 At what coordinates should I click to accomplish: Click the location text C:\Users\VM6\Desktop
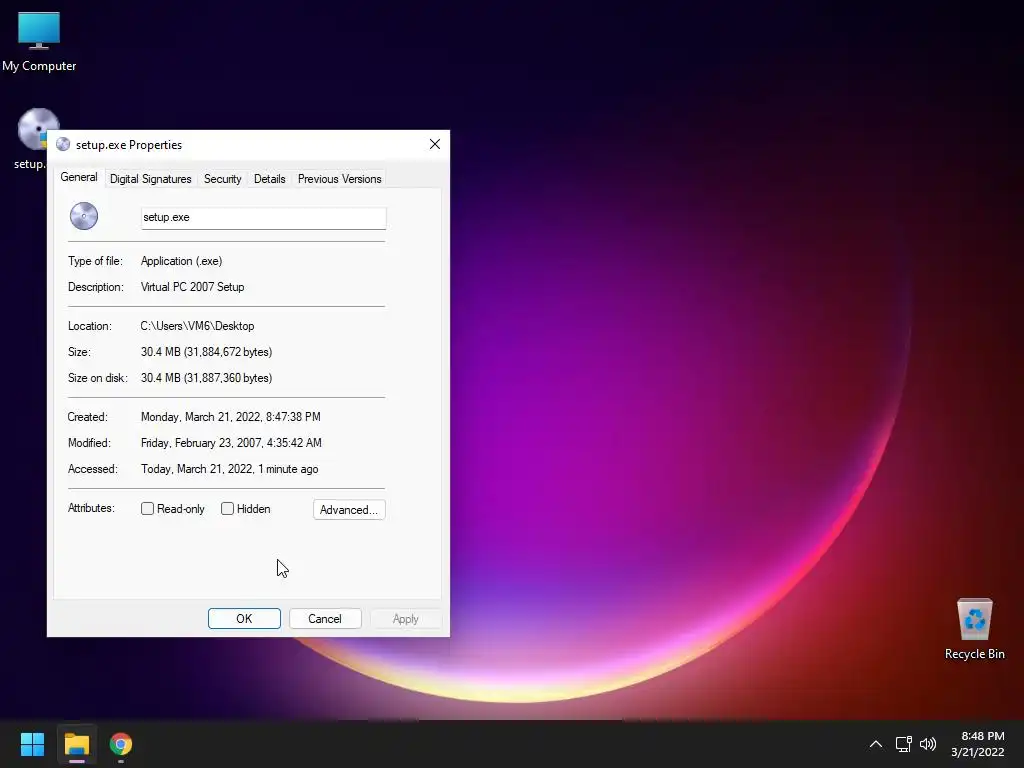pos(197,326)
